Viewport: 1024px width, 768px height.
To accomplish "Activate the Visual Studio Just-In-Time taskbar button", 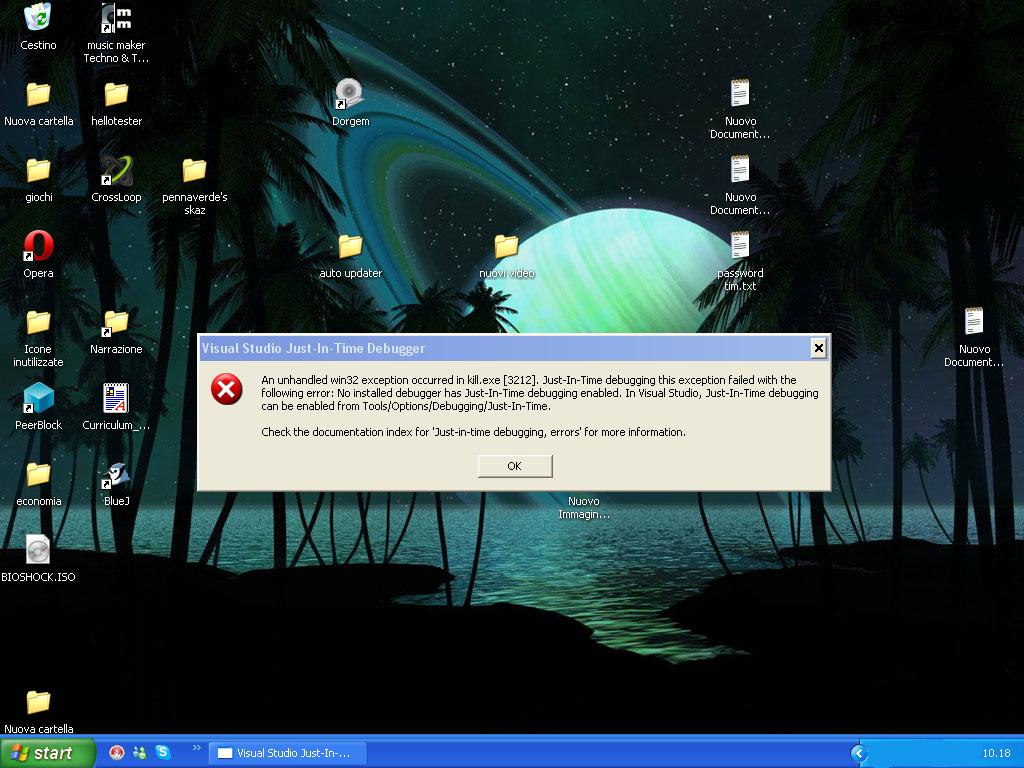I will [x=287, y=753].
